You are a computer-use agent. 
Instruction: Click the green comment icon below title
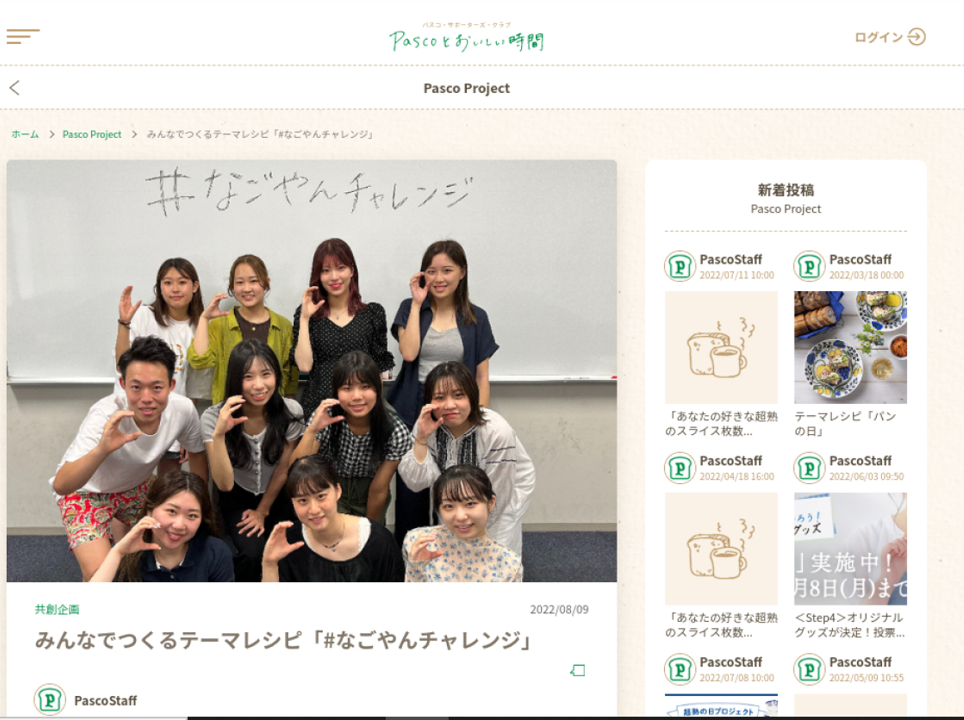click(578, 670)
